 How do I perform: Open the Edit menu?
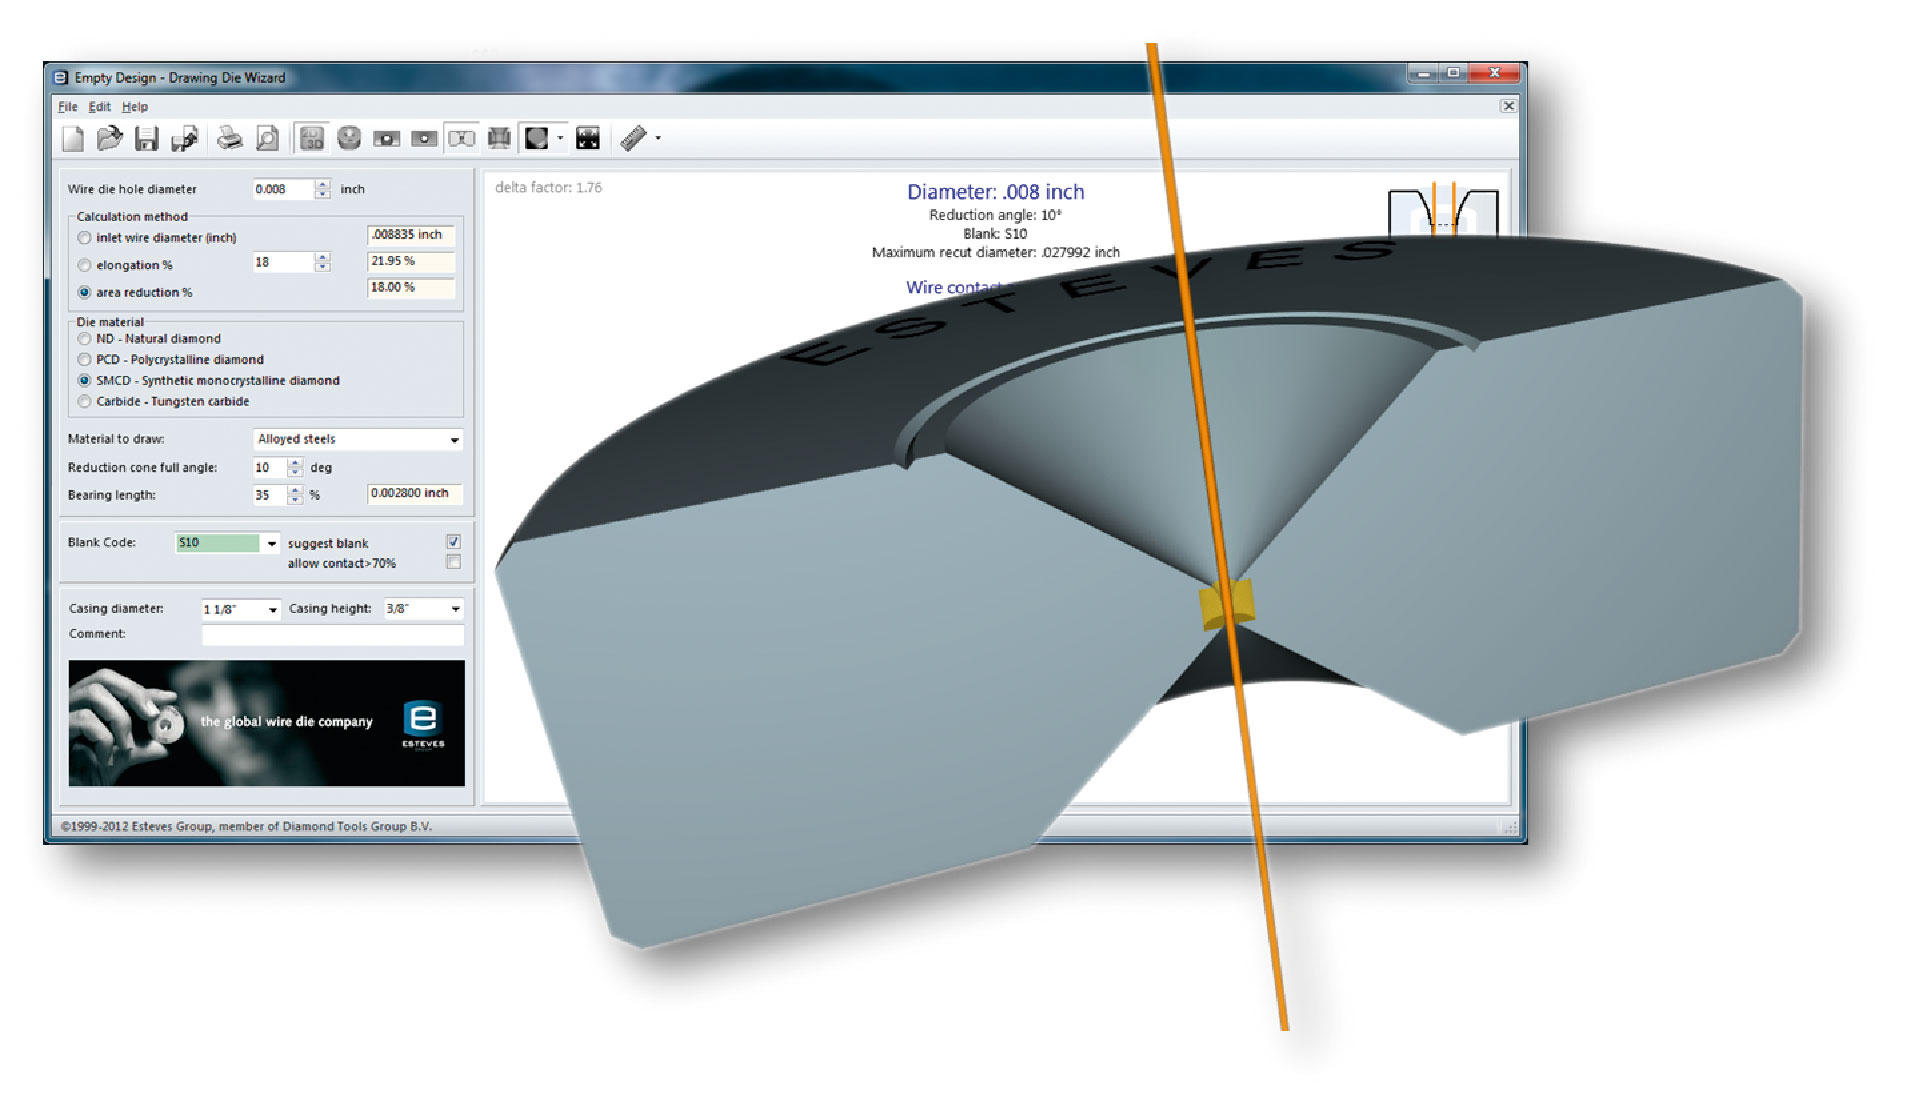tap(99, 107)
